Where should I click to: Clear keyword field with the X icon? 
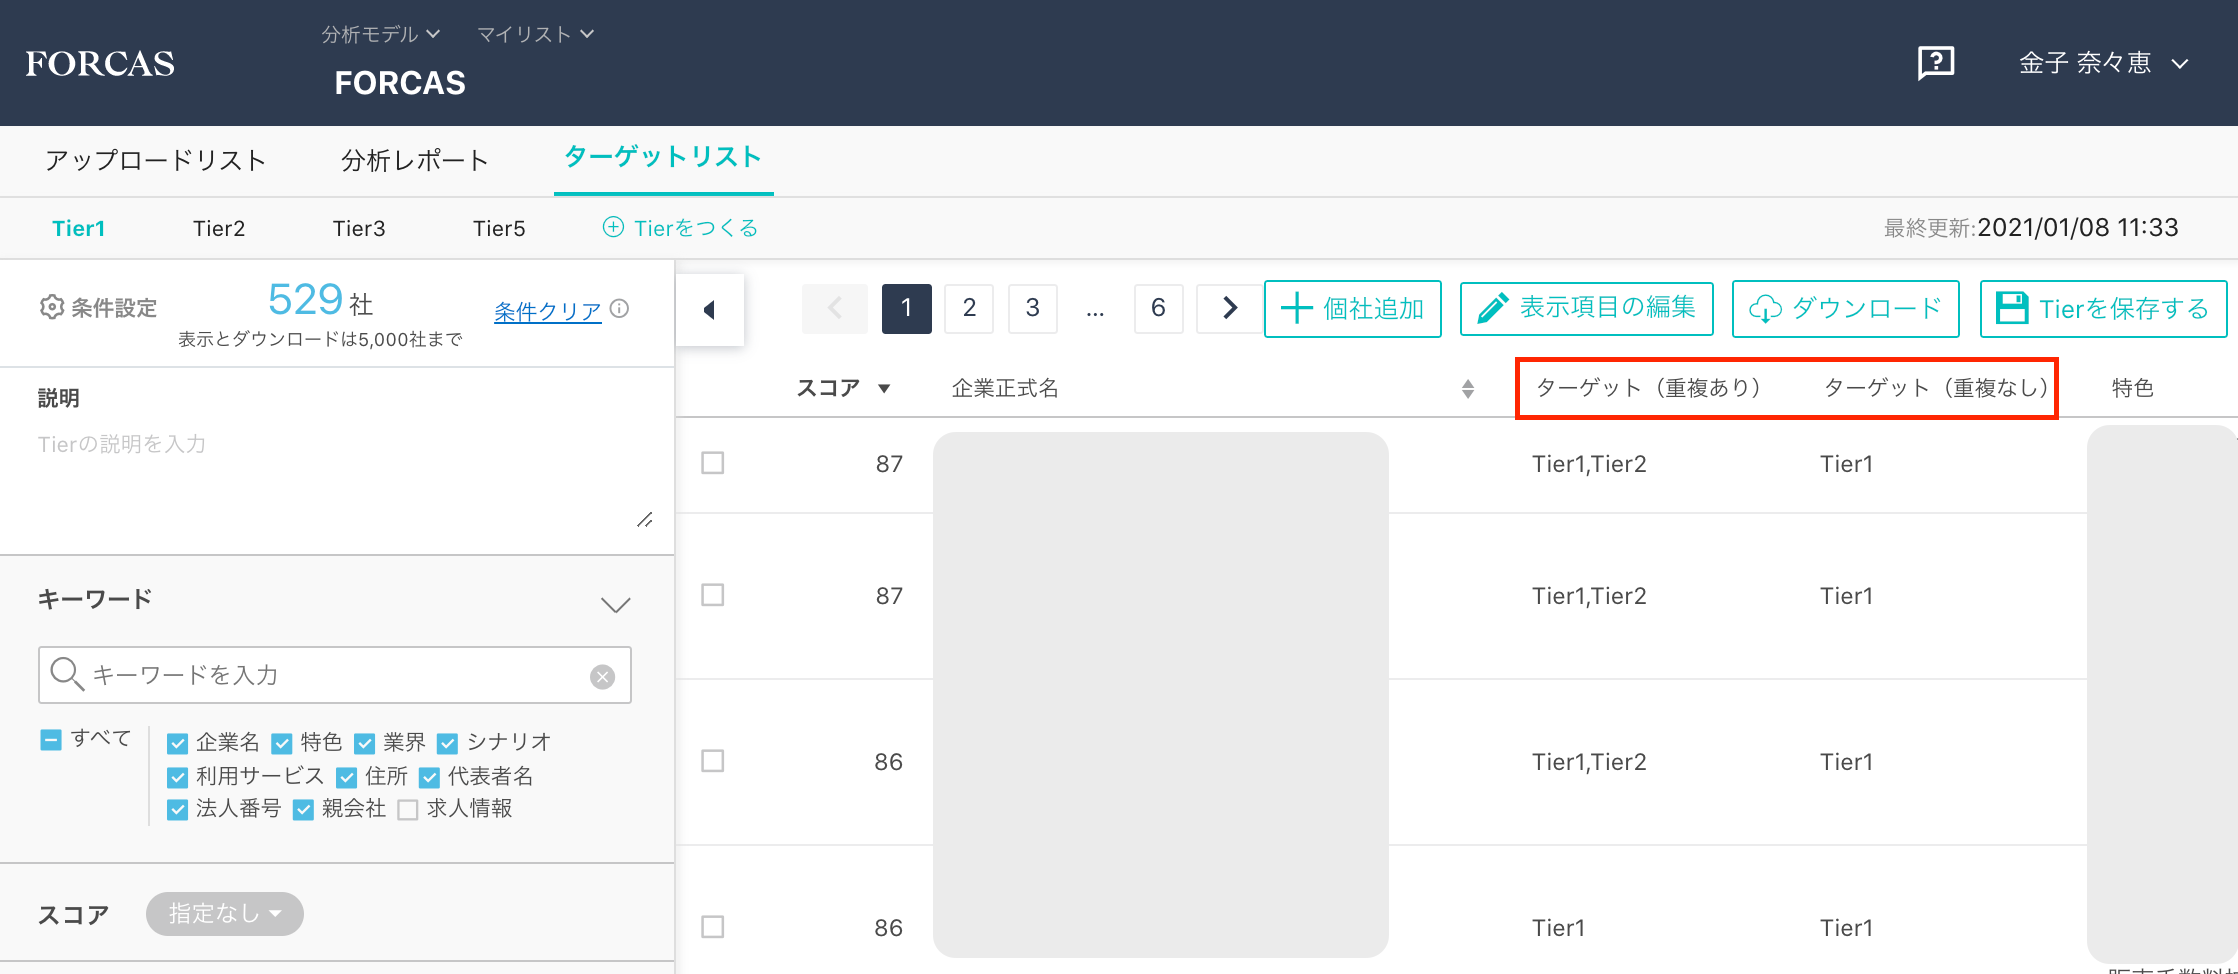click(602, 677)
